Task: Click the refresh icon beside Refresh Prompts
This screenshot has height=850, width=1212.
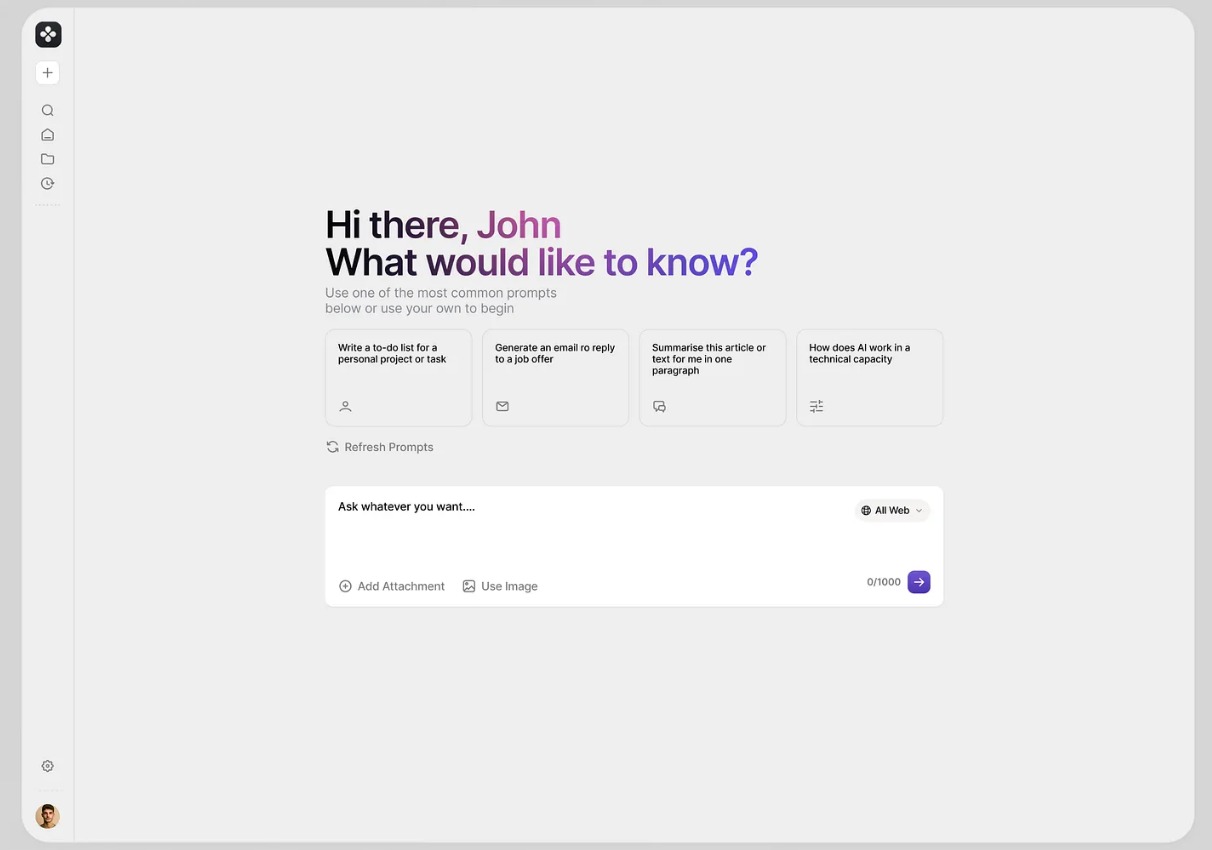Action: (332, 447)
